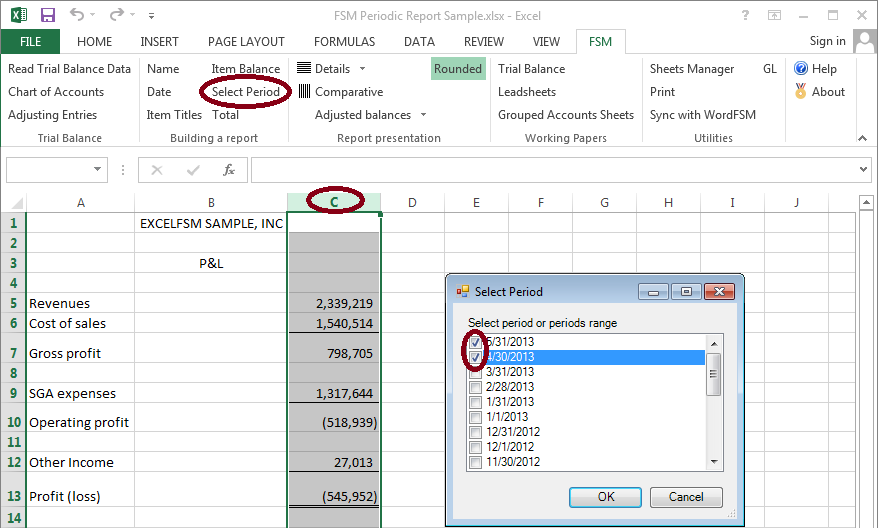Viewport: 878px width, 528px height.
Task: Open the Customize Quick Access Toolbar arrow
Action: [151, 16]
